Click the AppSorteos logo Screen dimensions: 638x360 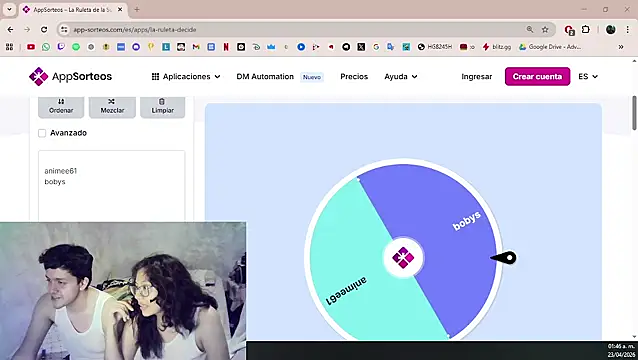click(70, 76)
